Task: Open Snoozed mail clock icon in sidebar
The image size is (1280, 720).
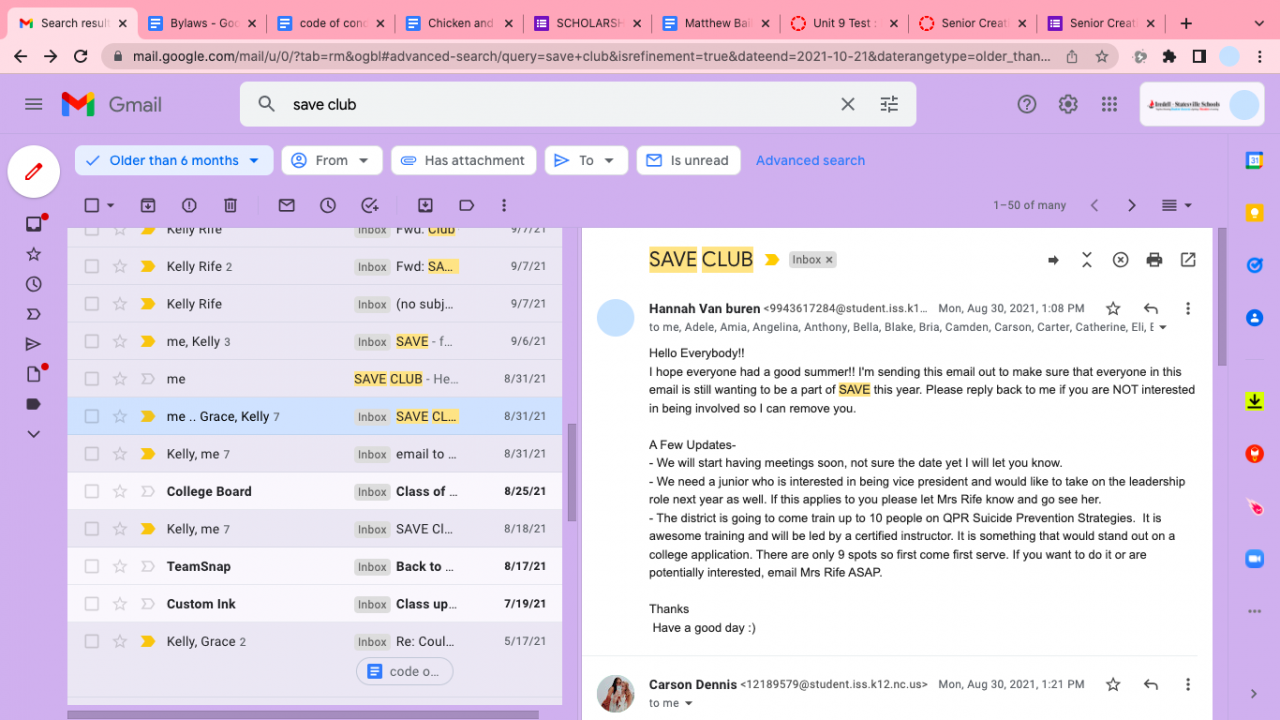Action: (34, 284)
